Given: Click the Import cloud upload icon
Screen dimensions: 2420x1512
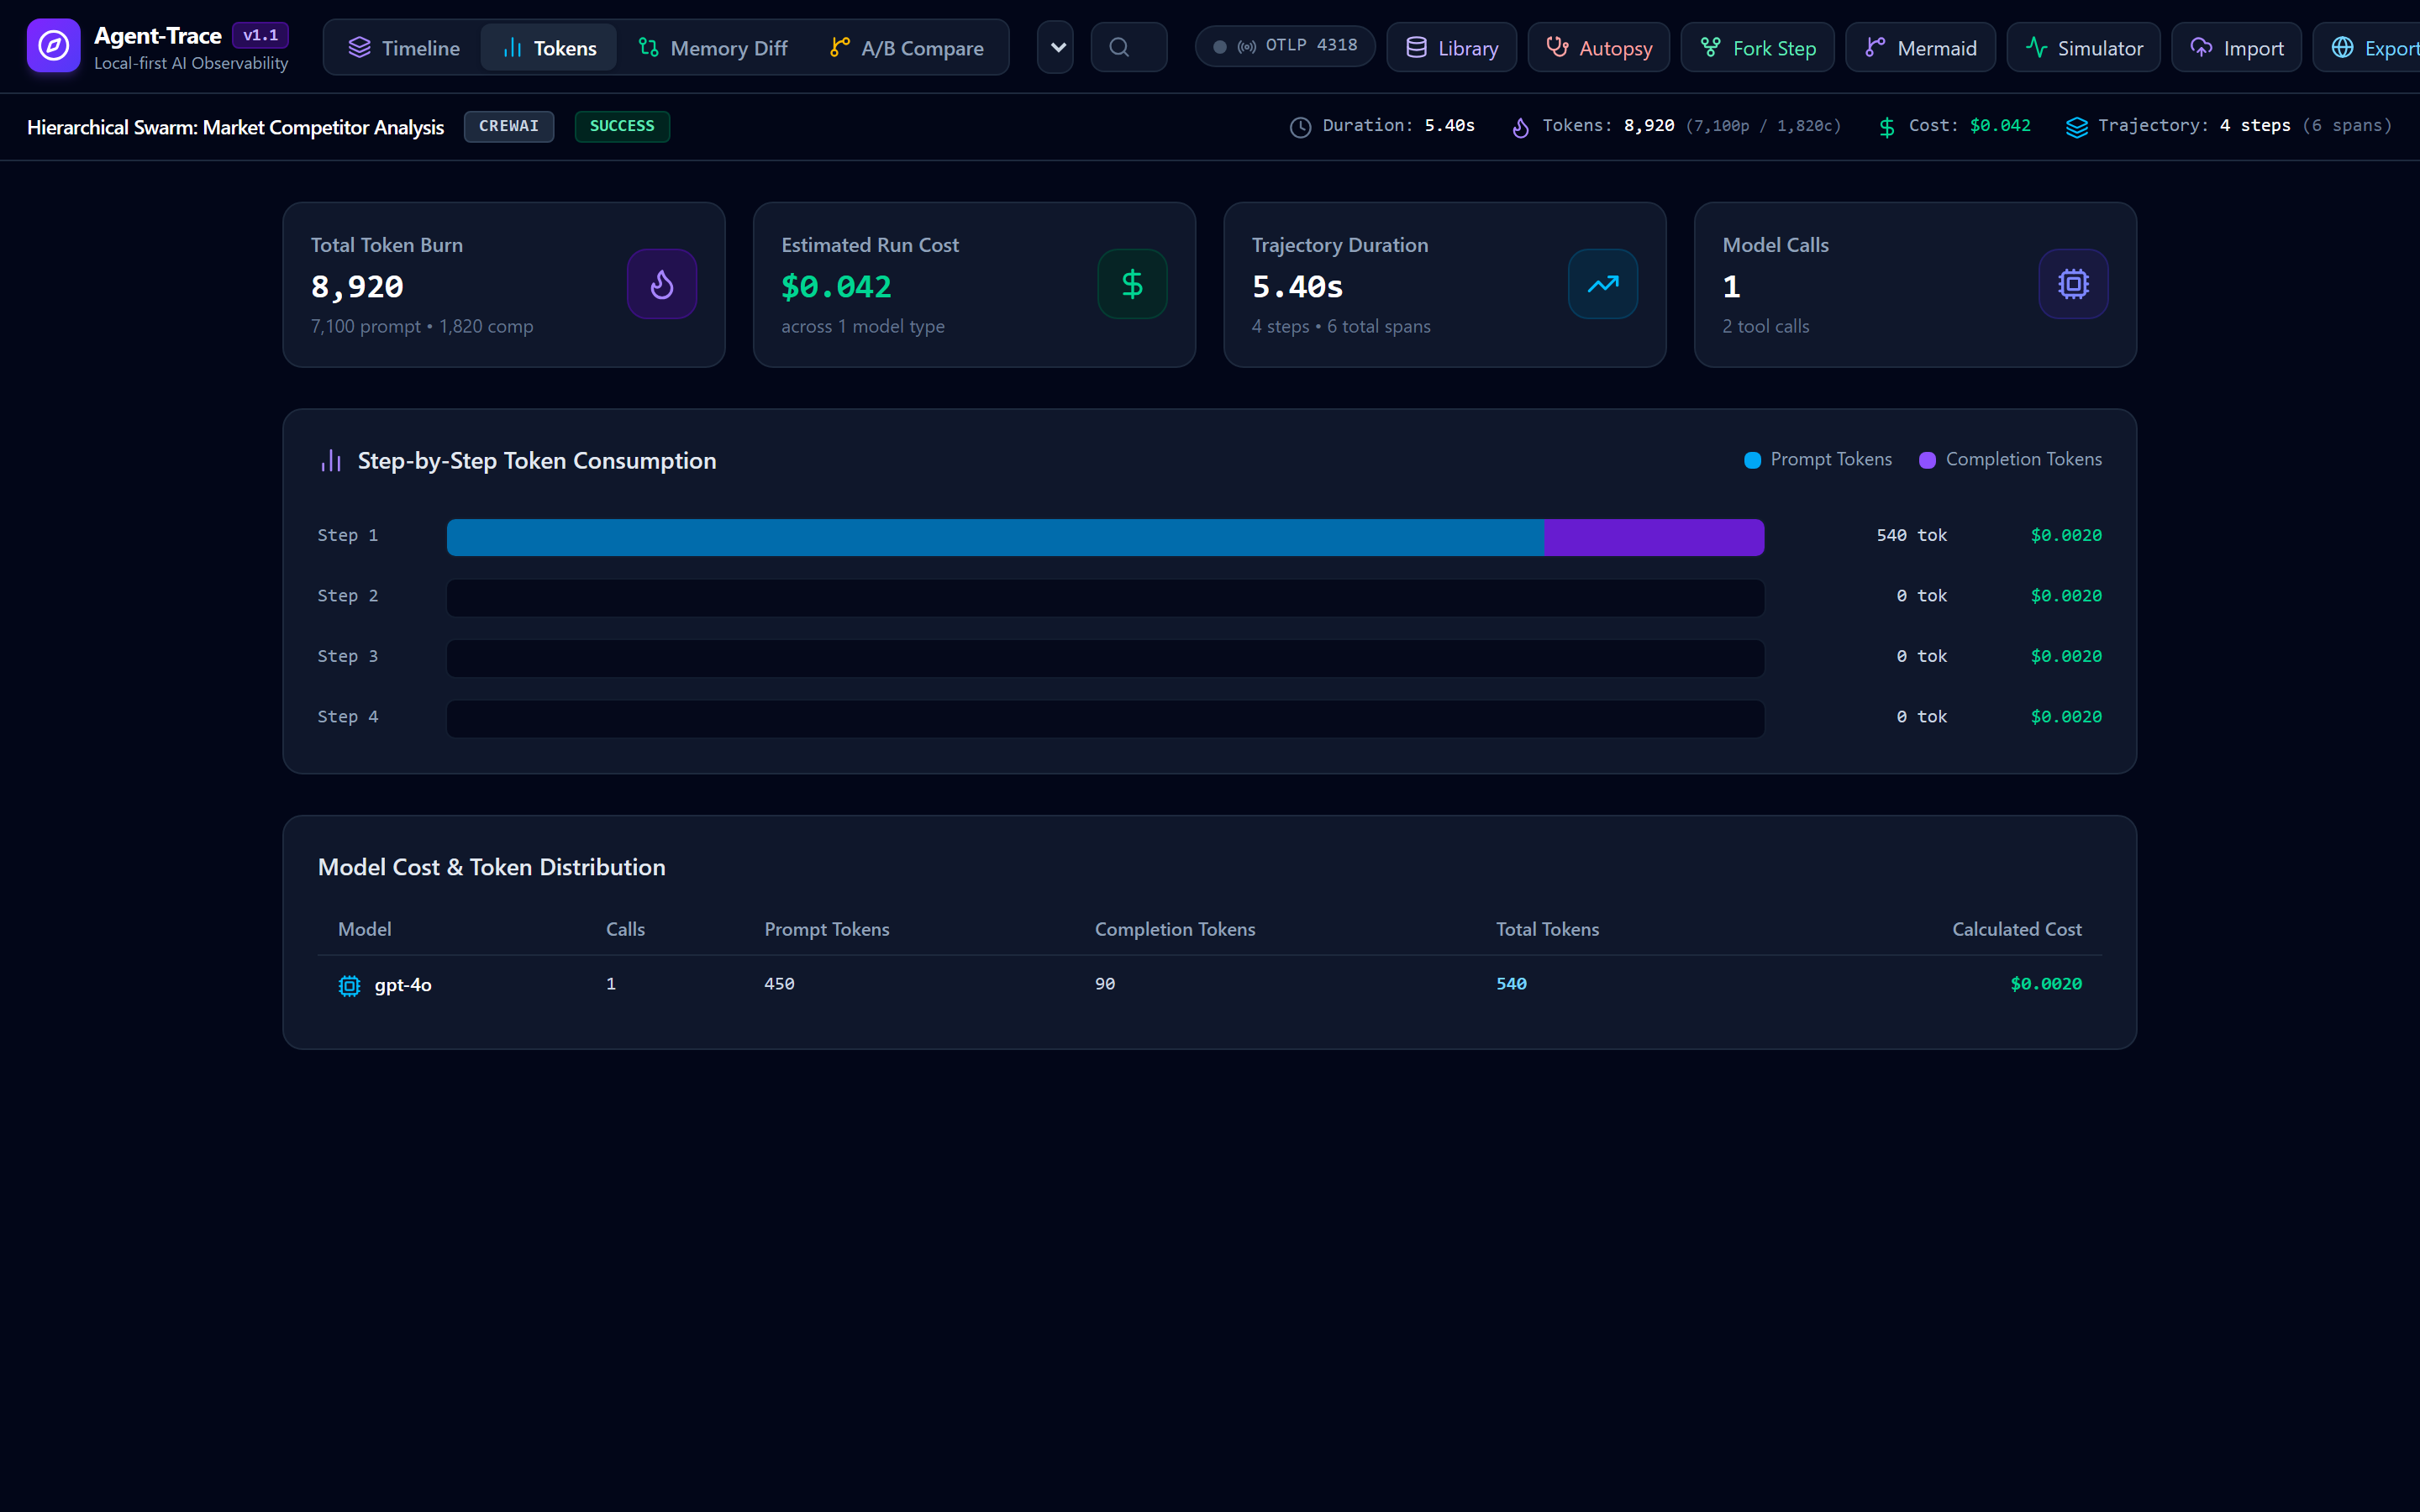Looking at the screenshot, I should (2201, 47).
